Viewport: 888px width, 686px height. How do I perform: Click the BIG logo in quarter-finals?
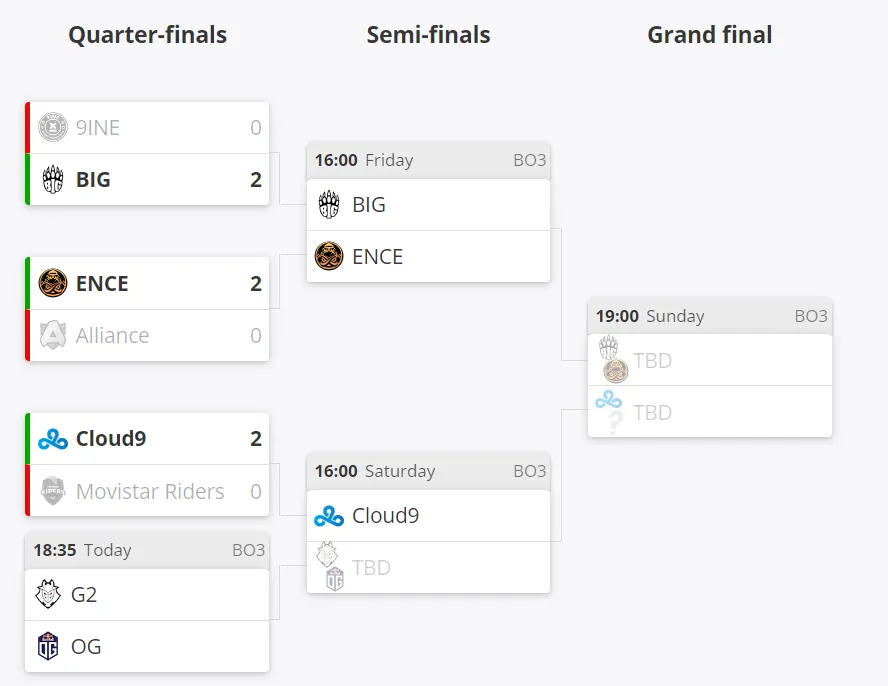pyautogui.click(x=53, y=179)
